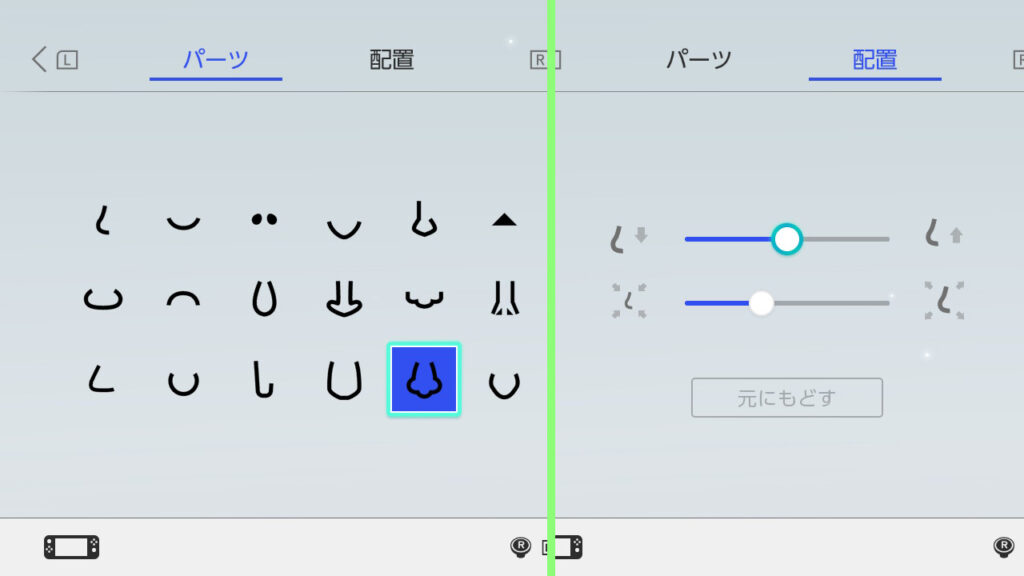
Task: Click the 元にもどす reset button
Action: coord(787,398)
